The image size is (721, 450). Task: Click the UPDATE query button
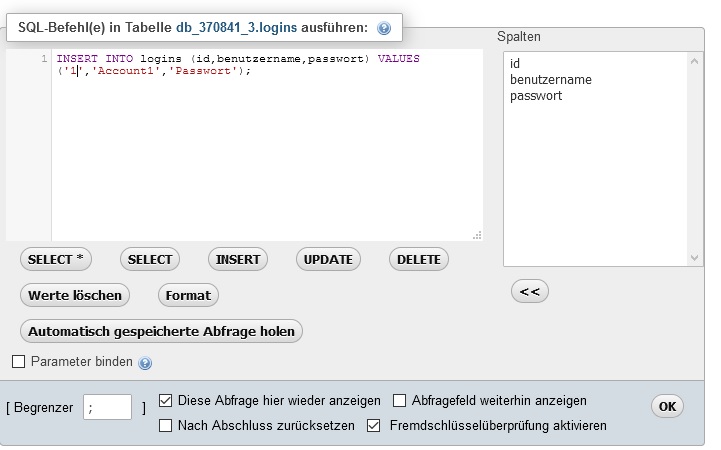[x=328, y=259]
